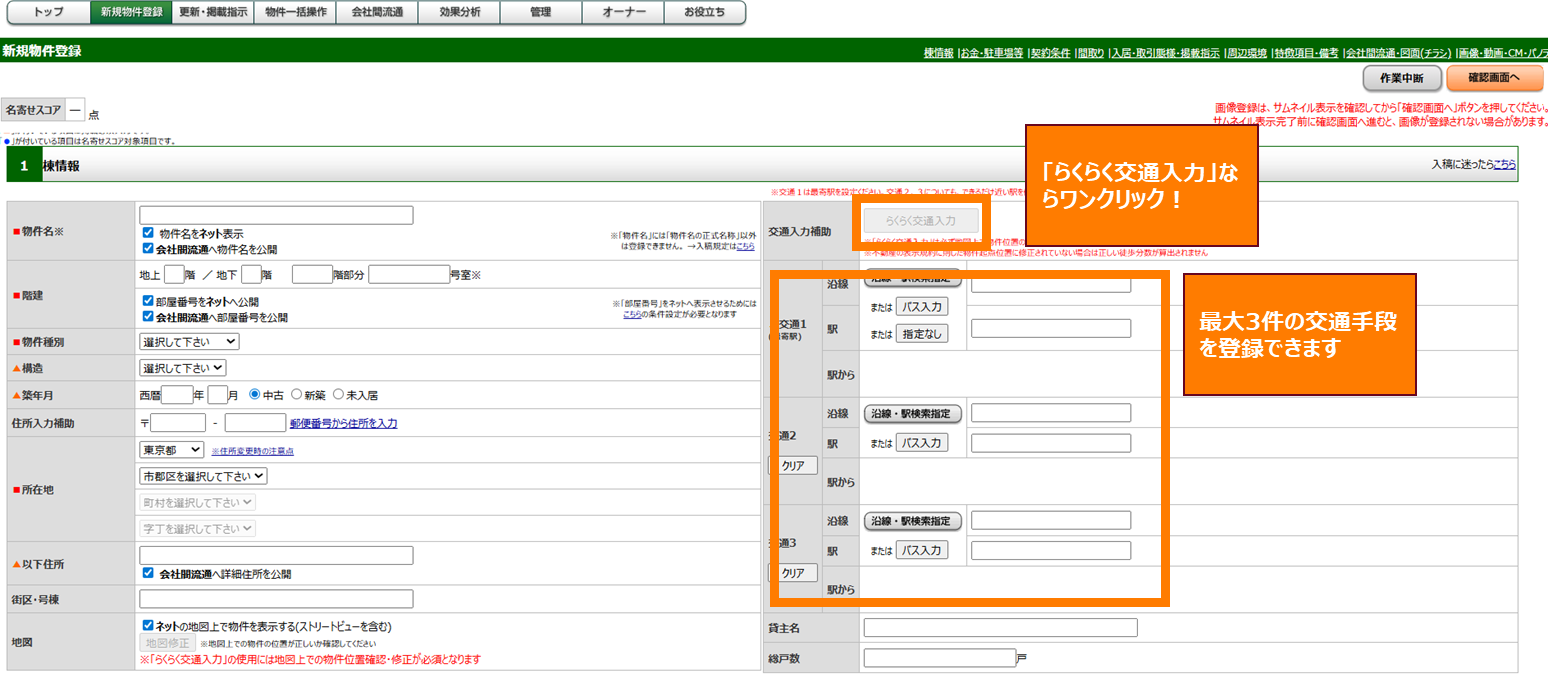
Task: Switch to the 更新・掲載指示 tab
Action: (x=212, y=12)
